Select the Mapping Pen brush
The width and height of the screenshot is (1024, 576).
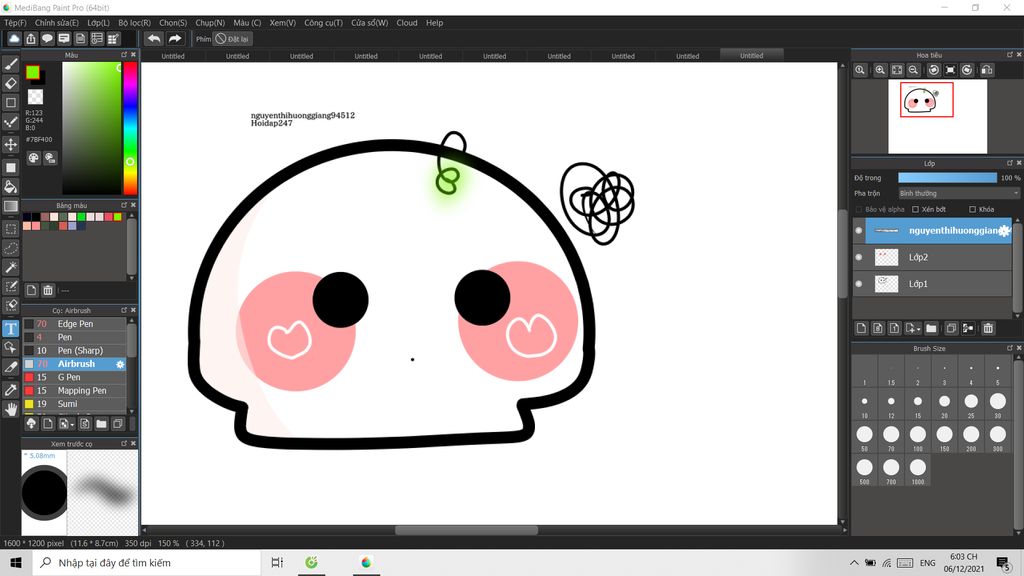coord(75,391)
